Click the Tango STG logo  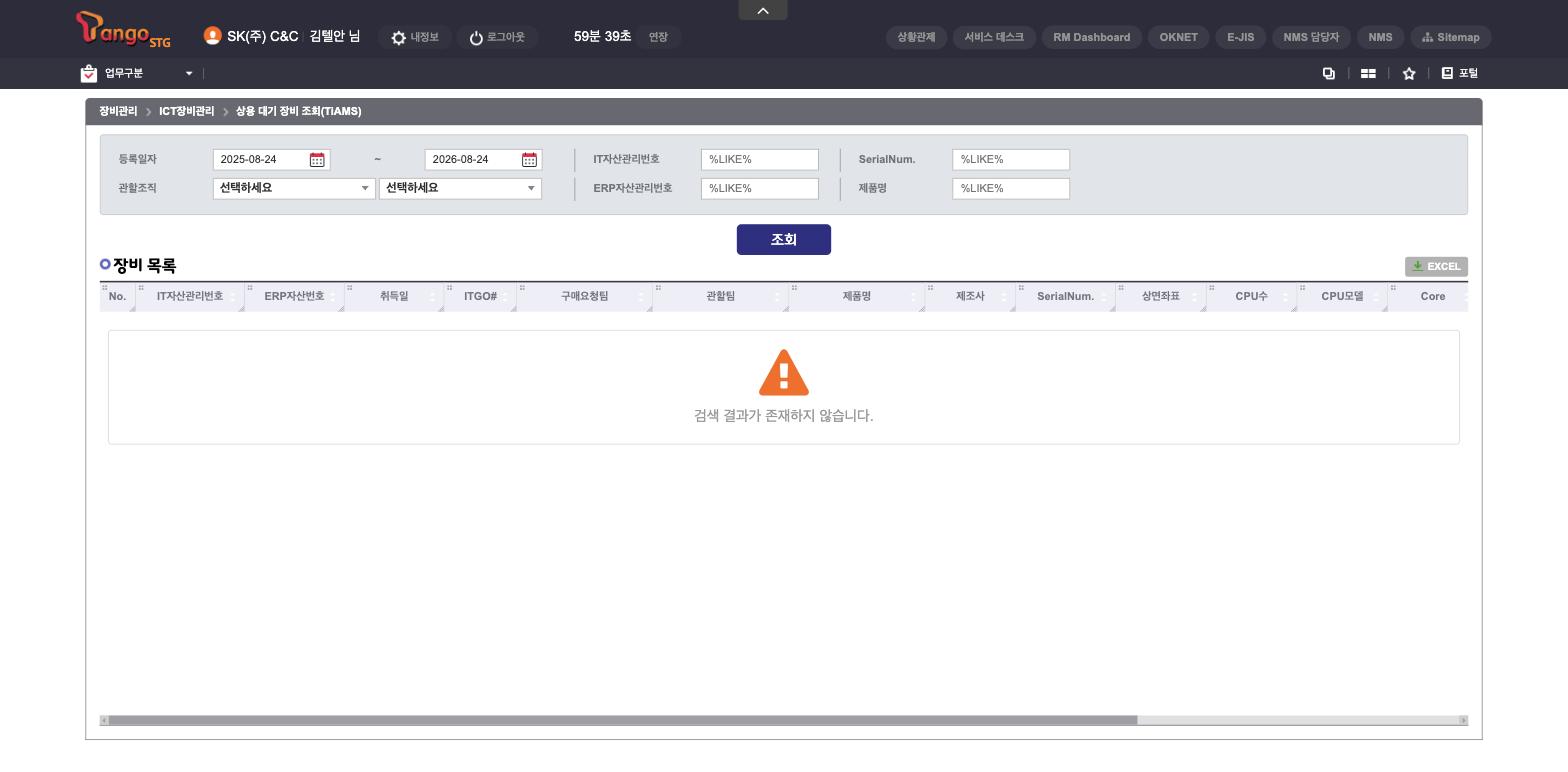[x=124, y=30]
